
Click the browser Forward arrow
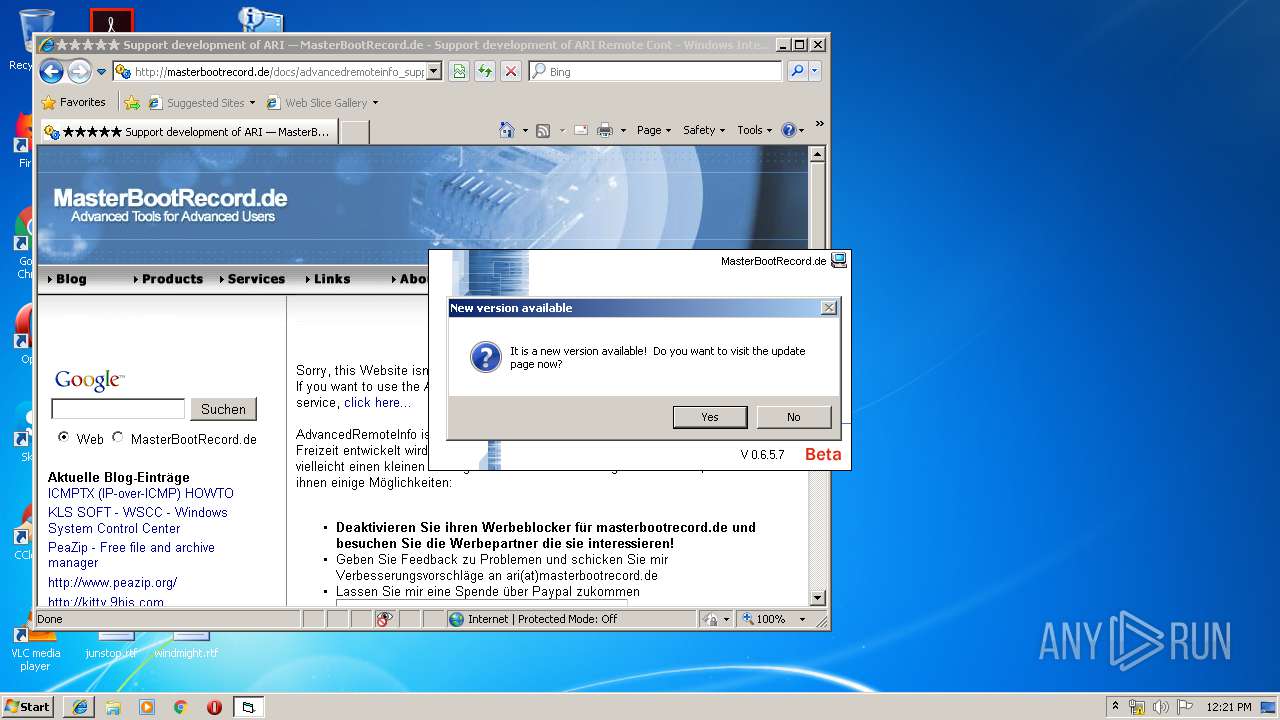79,71
